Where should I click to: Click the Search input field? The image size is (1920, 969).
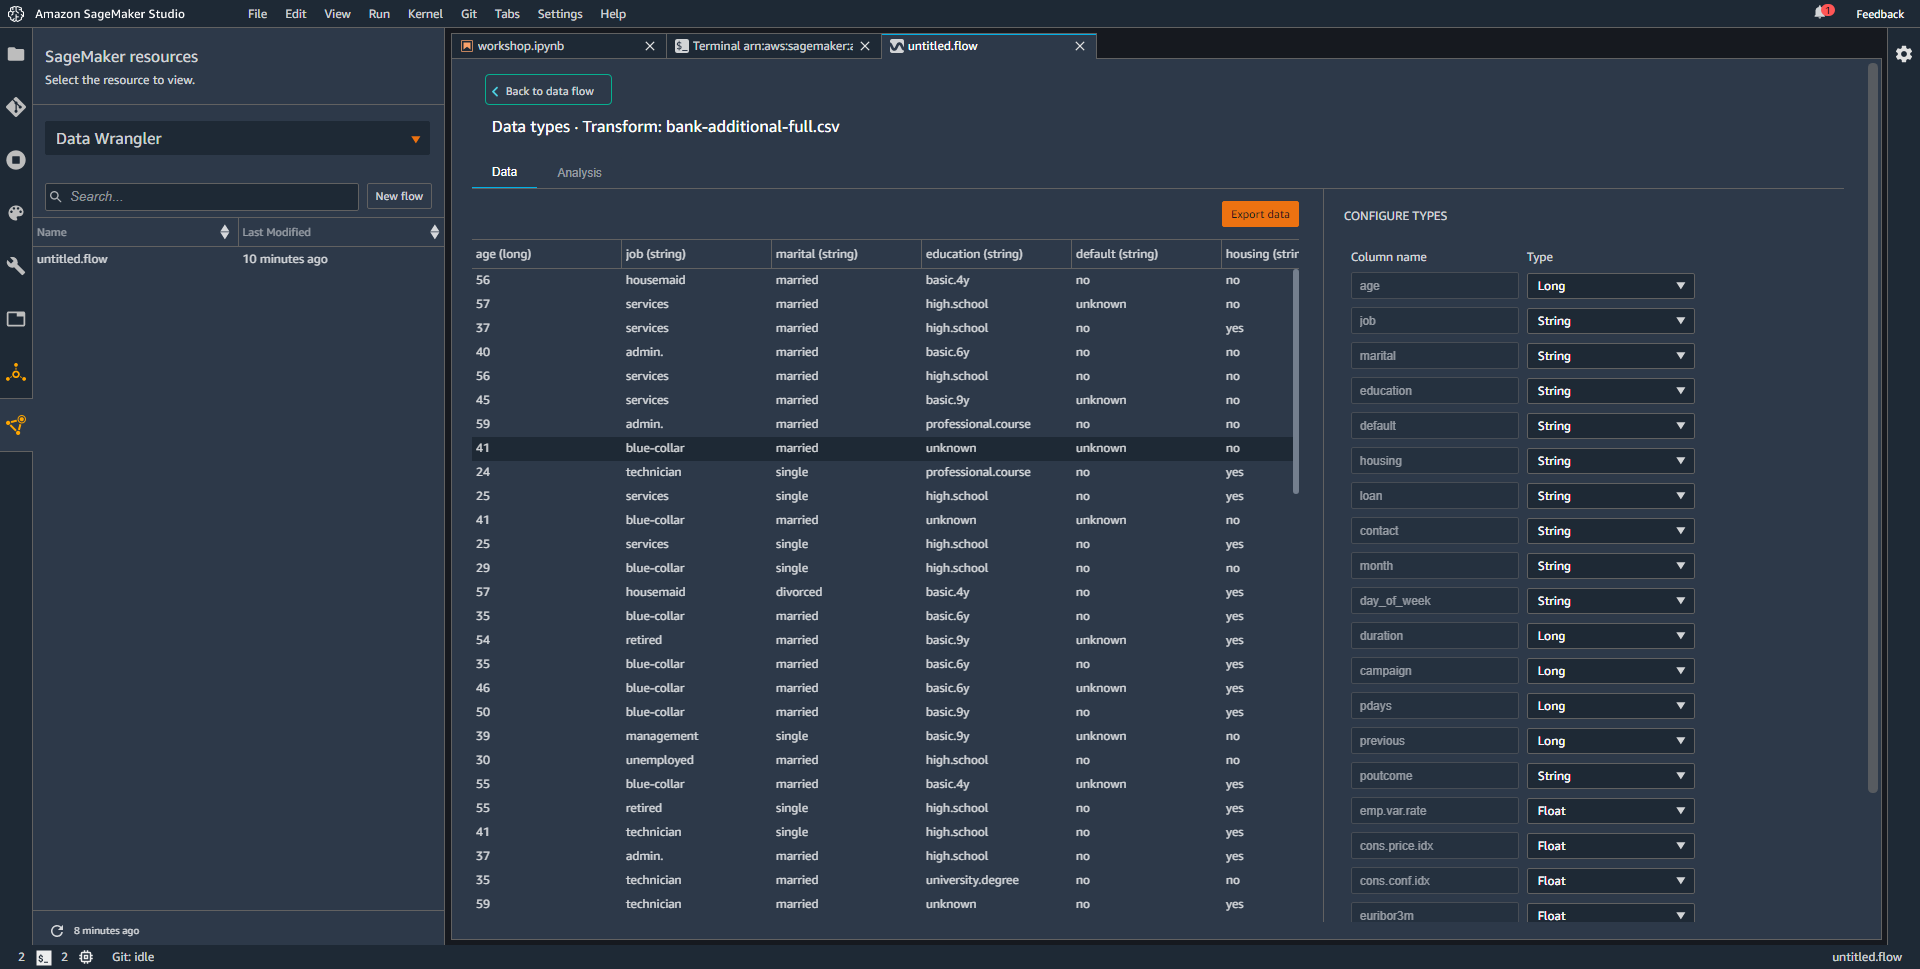coord(202,197)
